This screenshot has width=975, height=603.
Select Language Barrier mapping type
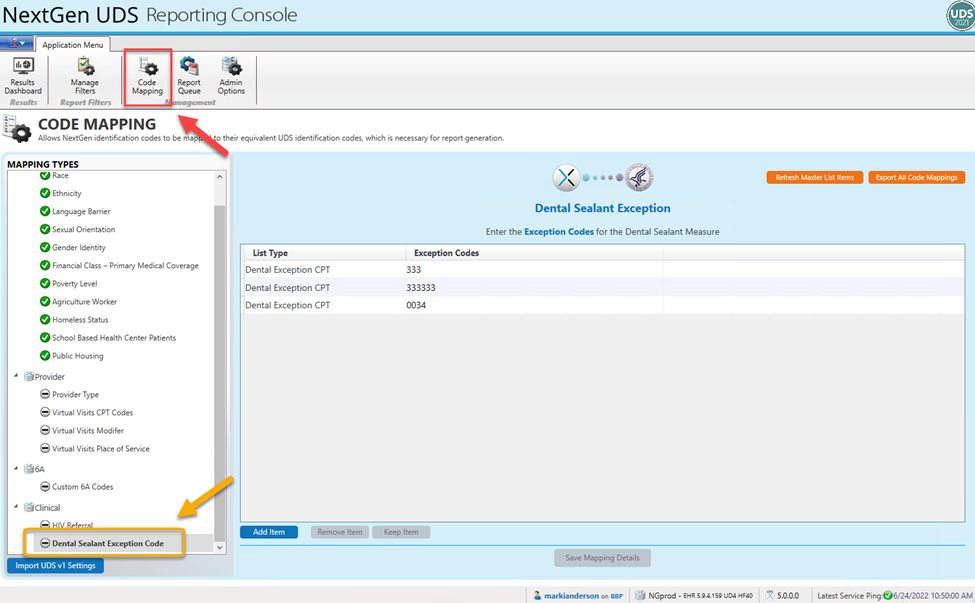tap(81, 211)
